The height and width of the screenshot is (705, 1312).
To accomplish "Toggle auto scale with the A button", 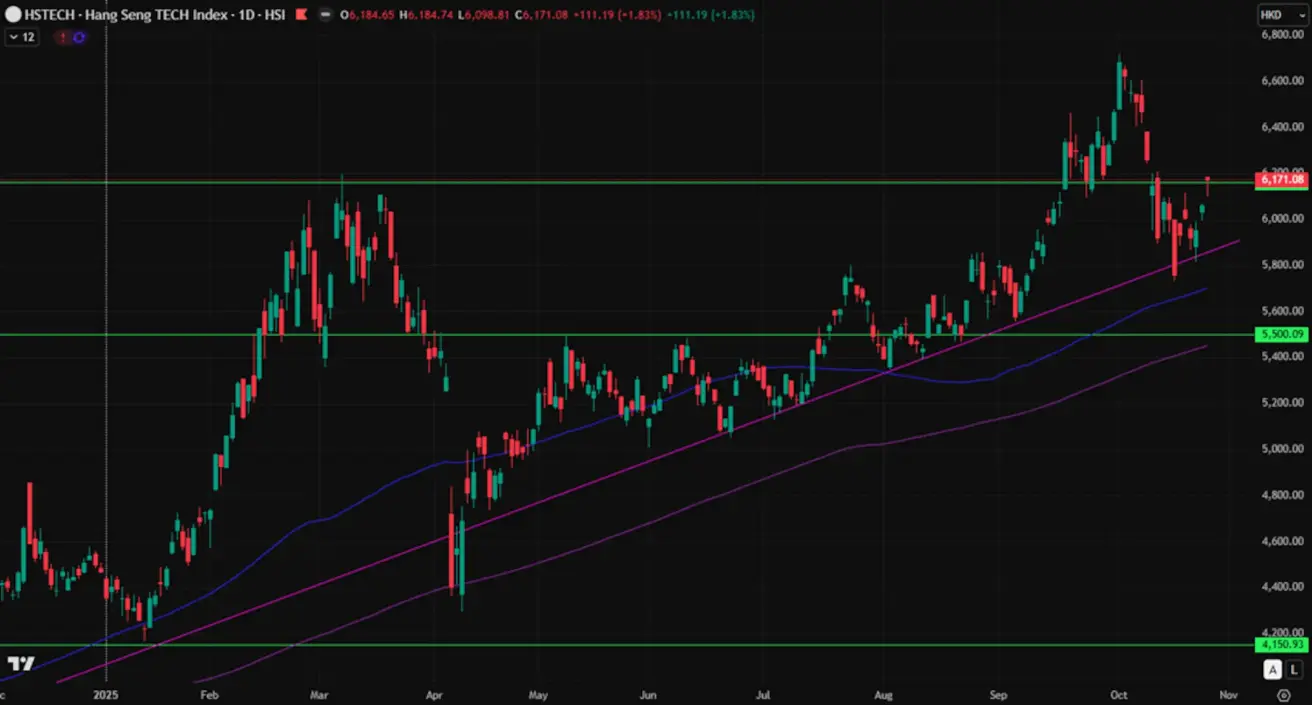I will (x=1272, y=670).
